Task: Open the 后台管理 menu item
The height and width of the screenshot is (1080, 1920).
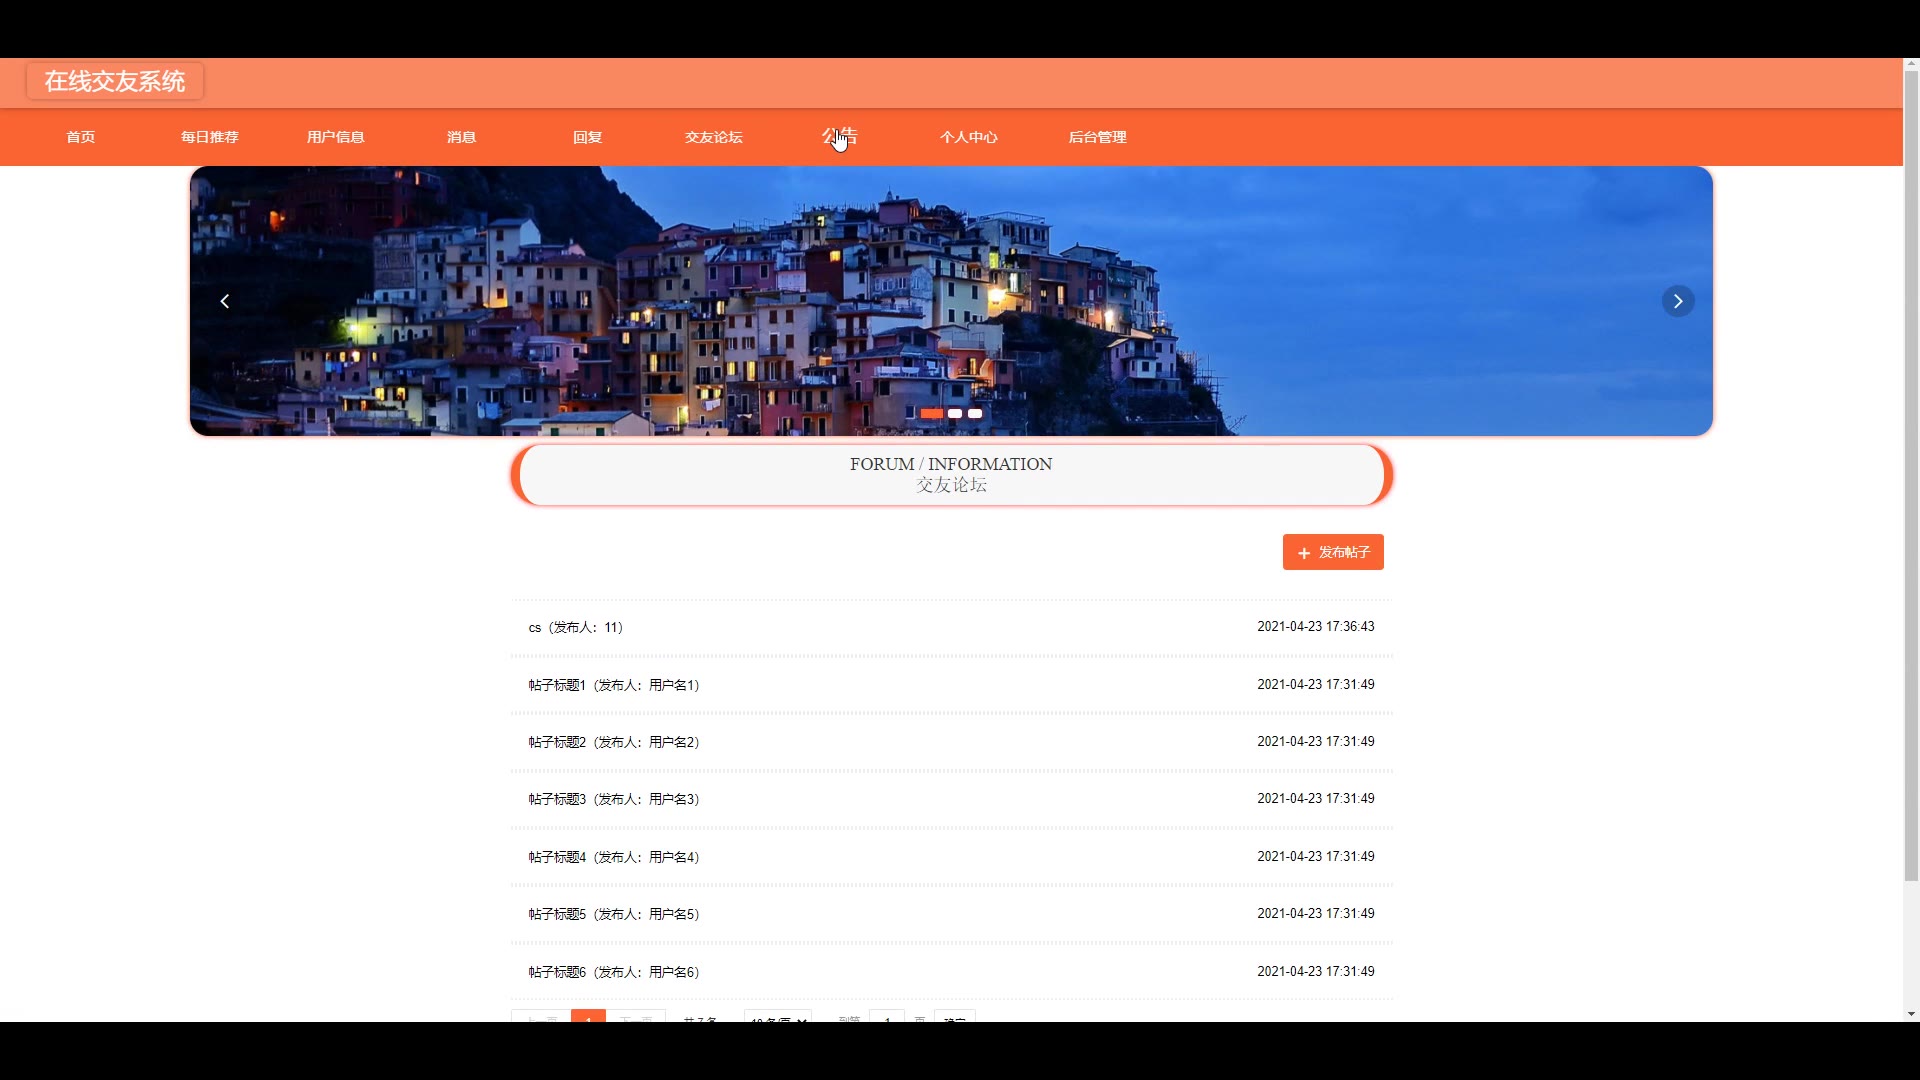Action: coord(1097,137)
